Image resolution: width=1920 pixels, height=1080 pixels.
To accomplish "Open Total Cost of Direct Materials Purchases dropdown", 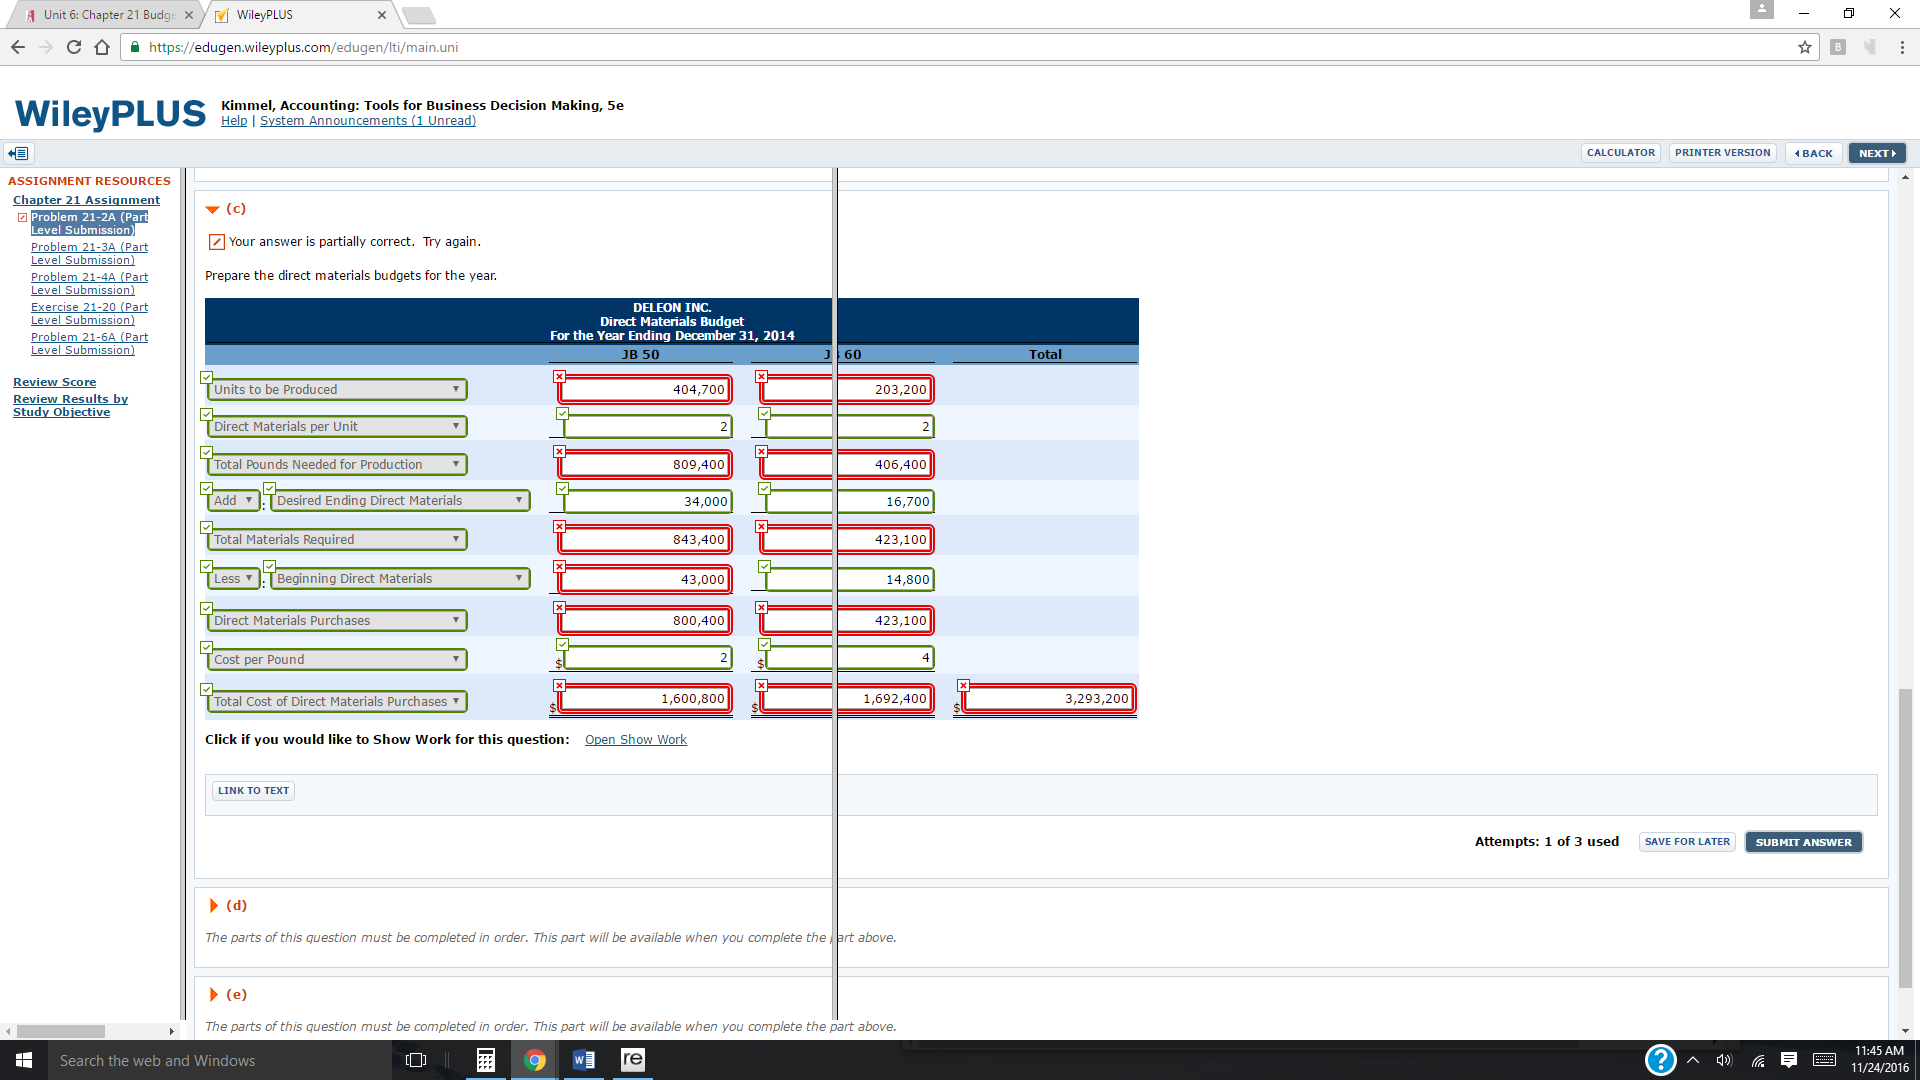I will (x=337, y=702).
